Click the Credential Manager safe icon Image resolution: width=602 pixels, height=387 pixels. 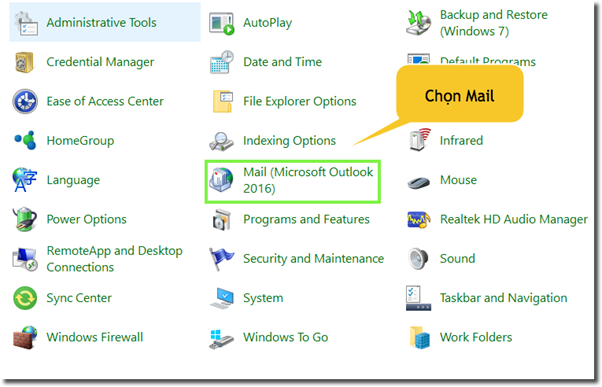tap(25, 62)
